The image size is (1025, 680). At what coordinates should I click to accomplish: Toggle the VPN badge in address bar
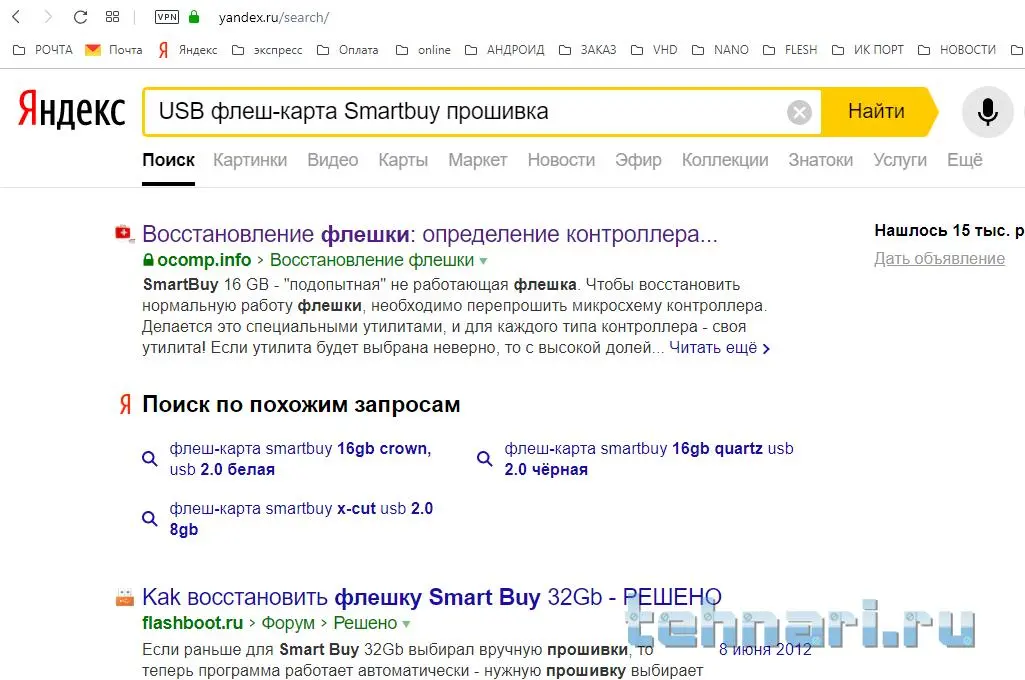pyautogui.click(x=167, y=17)
